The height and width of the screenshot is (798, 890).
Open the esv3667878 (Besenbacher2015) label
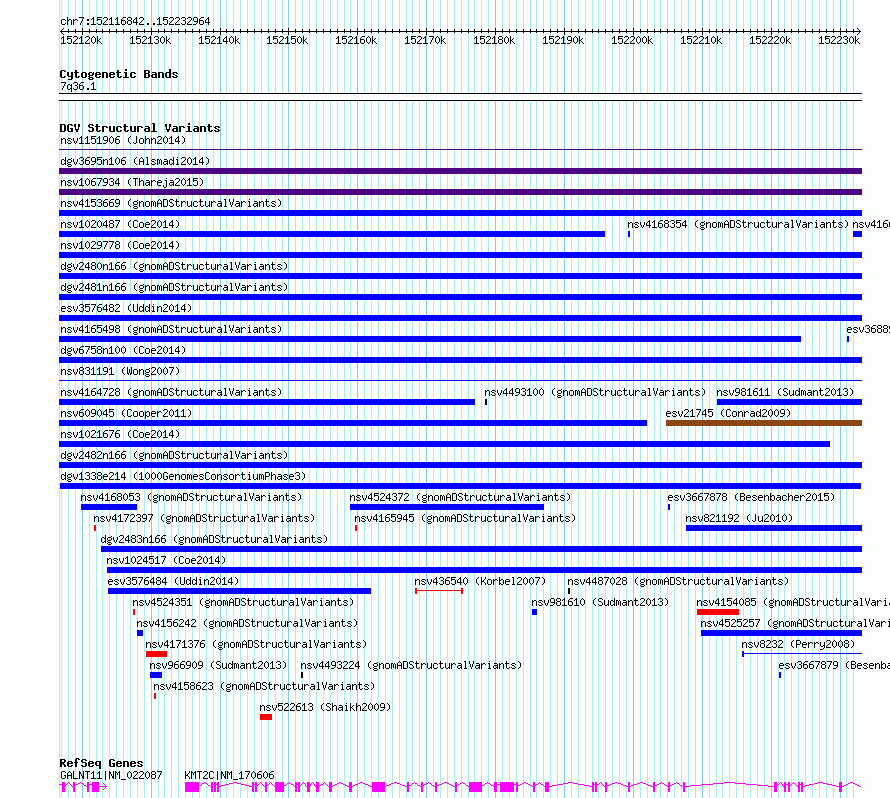coord(751,497)
